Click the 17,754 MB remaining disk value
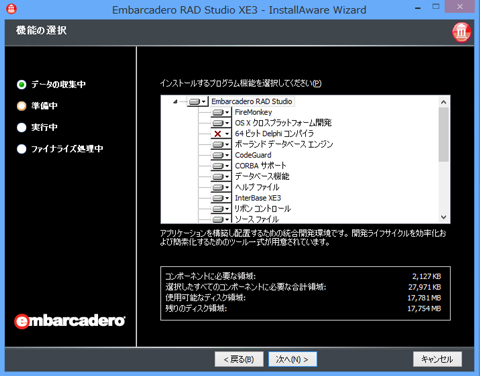The width and height of the screenshot is (480, 376). [424, 308]
